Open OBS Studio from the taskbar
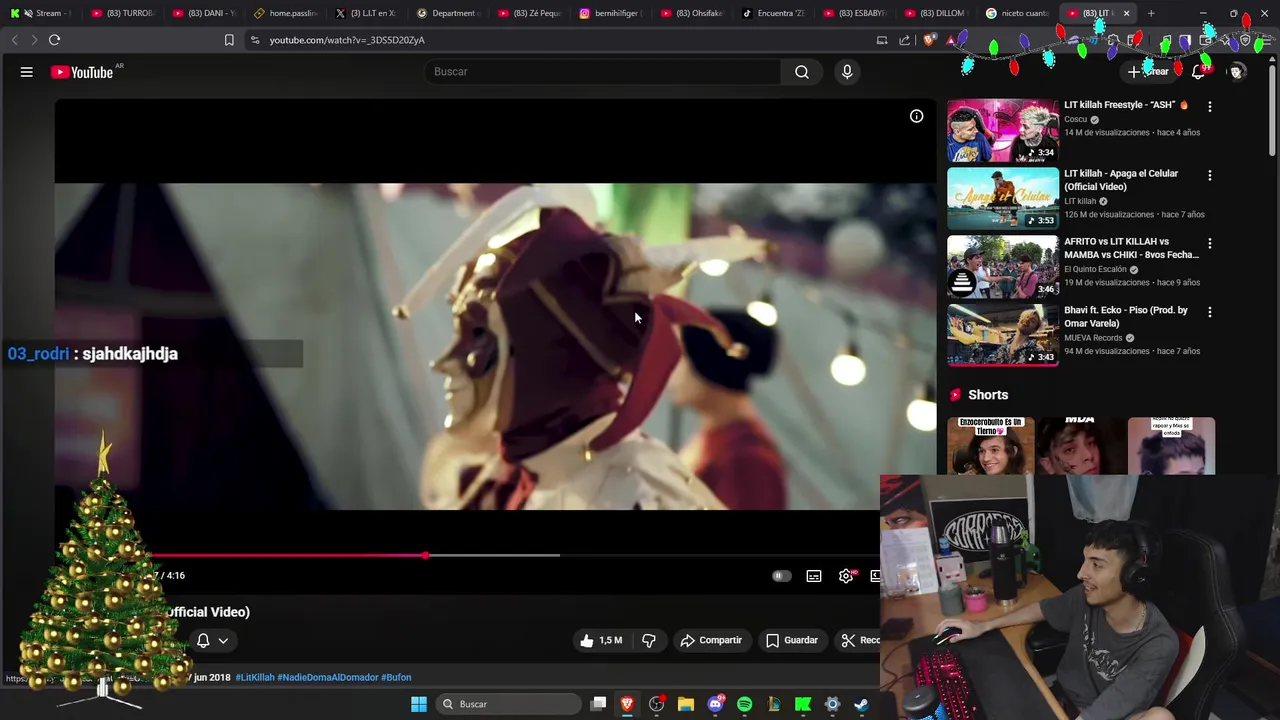 pos(656,704)
